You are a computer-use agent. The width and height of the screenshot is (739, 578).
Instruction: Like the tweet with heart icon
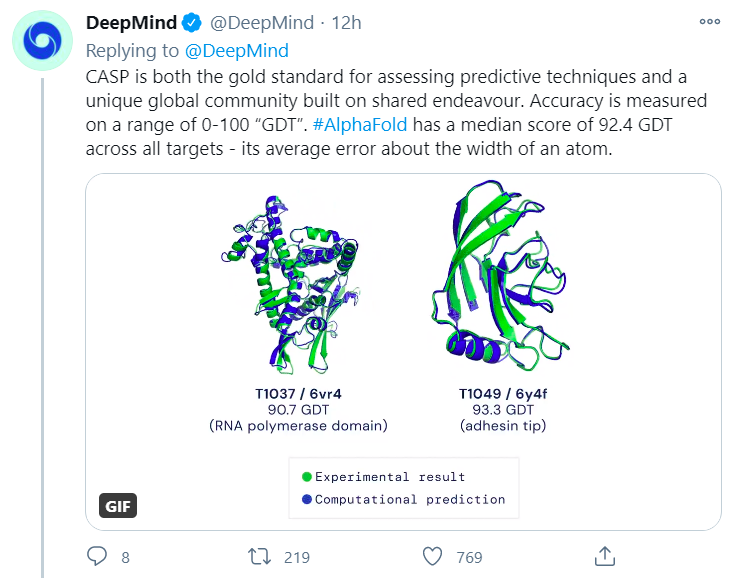432,556
